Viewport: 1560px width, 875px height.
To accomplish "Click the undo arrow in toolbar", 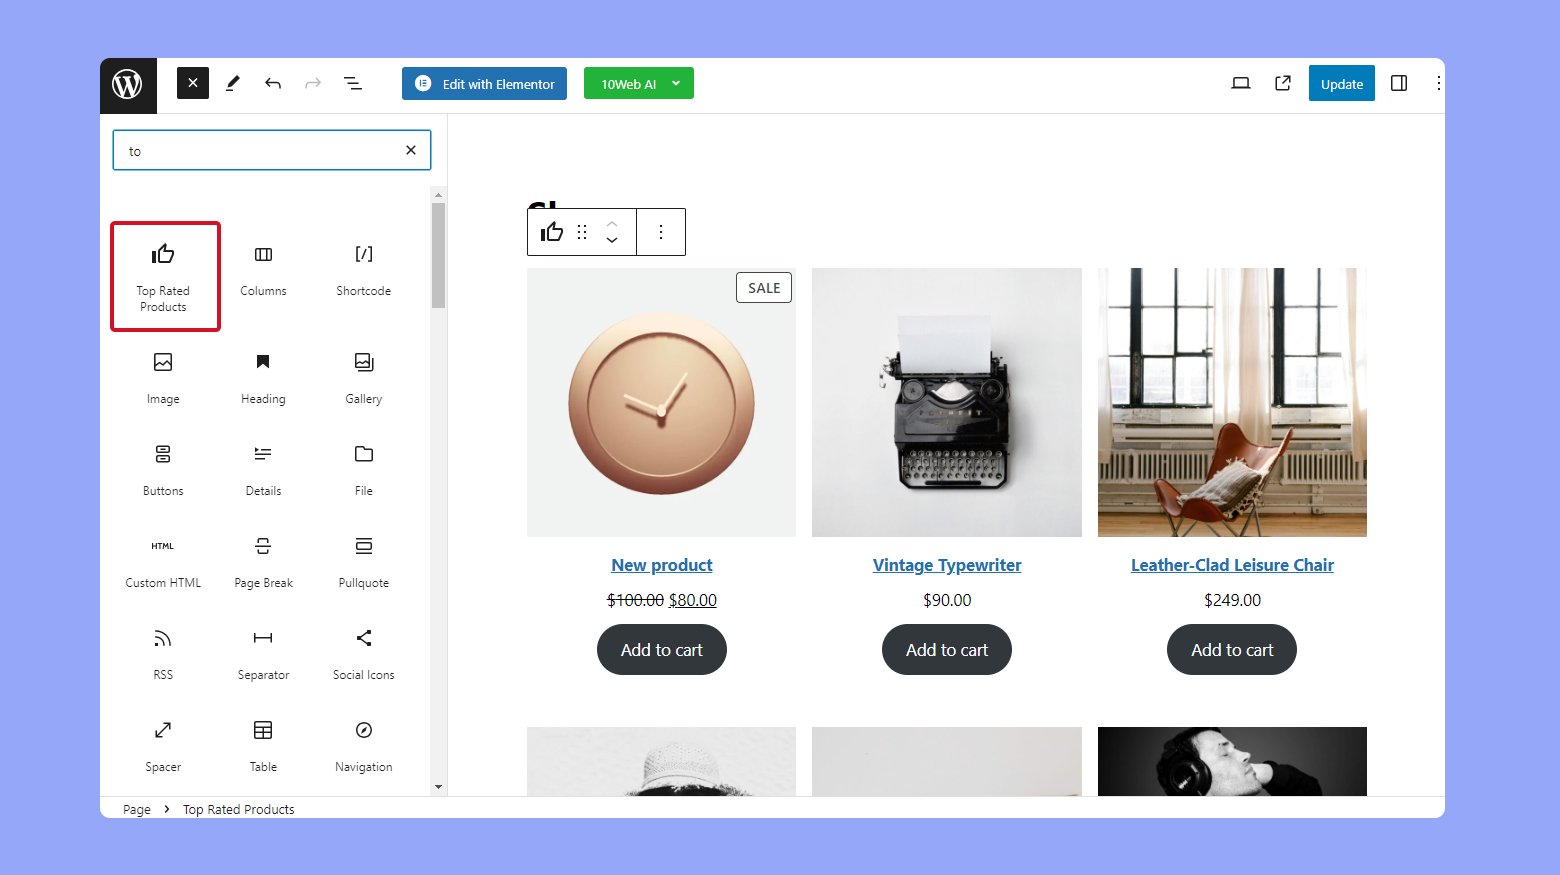I will 273,84.
